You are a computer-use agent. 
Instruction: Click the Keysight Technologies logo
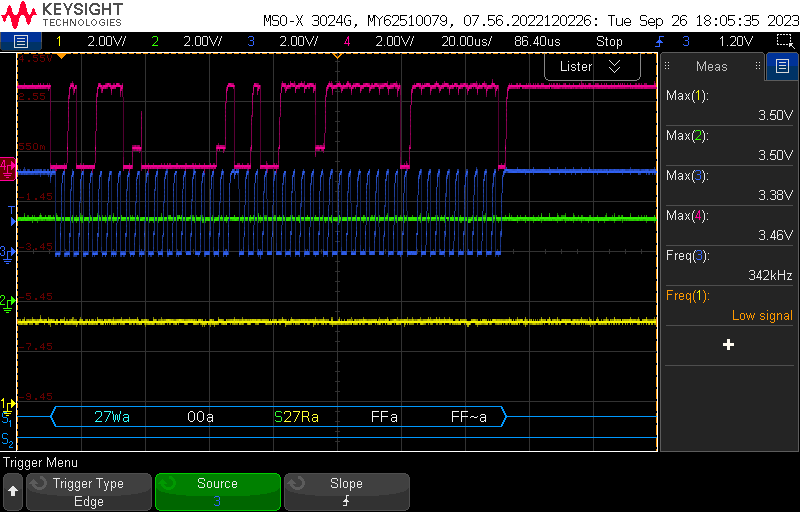tap(62, 15)
